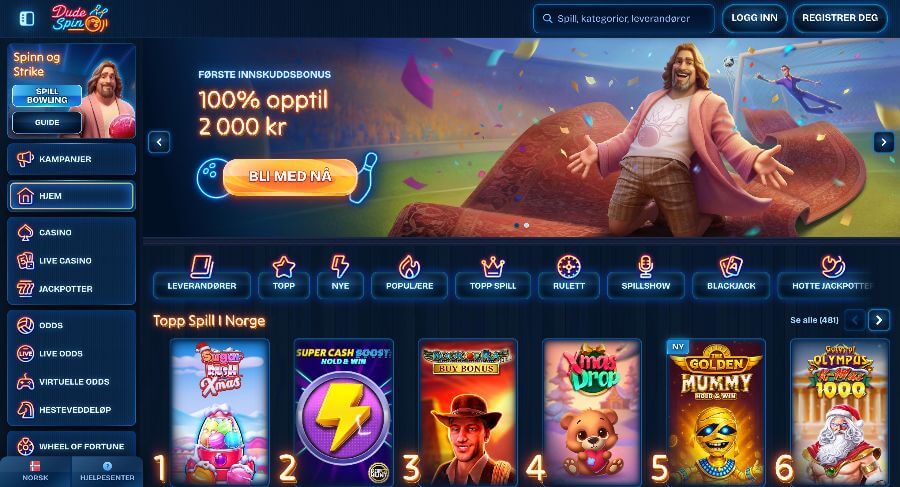The width and height of the screenshot is (900, 487).
Task: Switch to the second banner dot
Action: (526, 226)
